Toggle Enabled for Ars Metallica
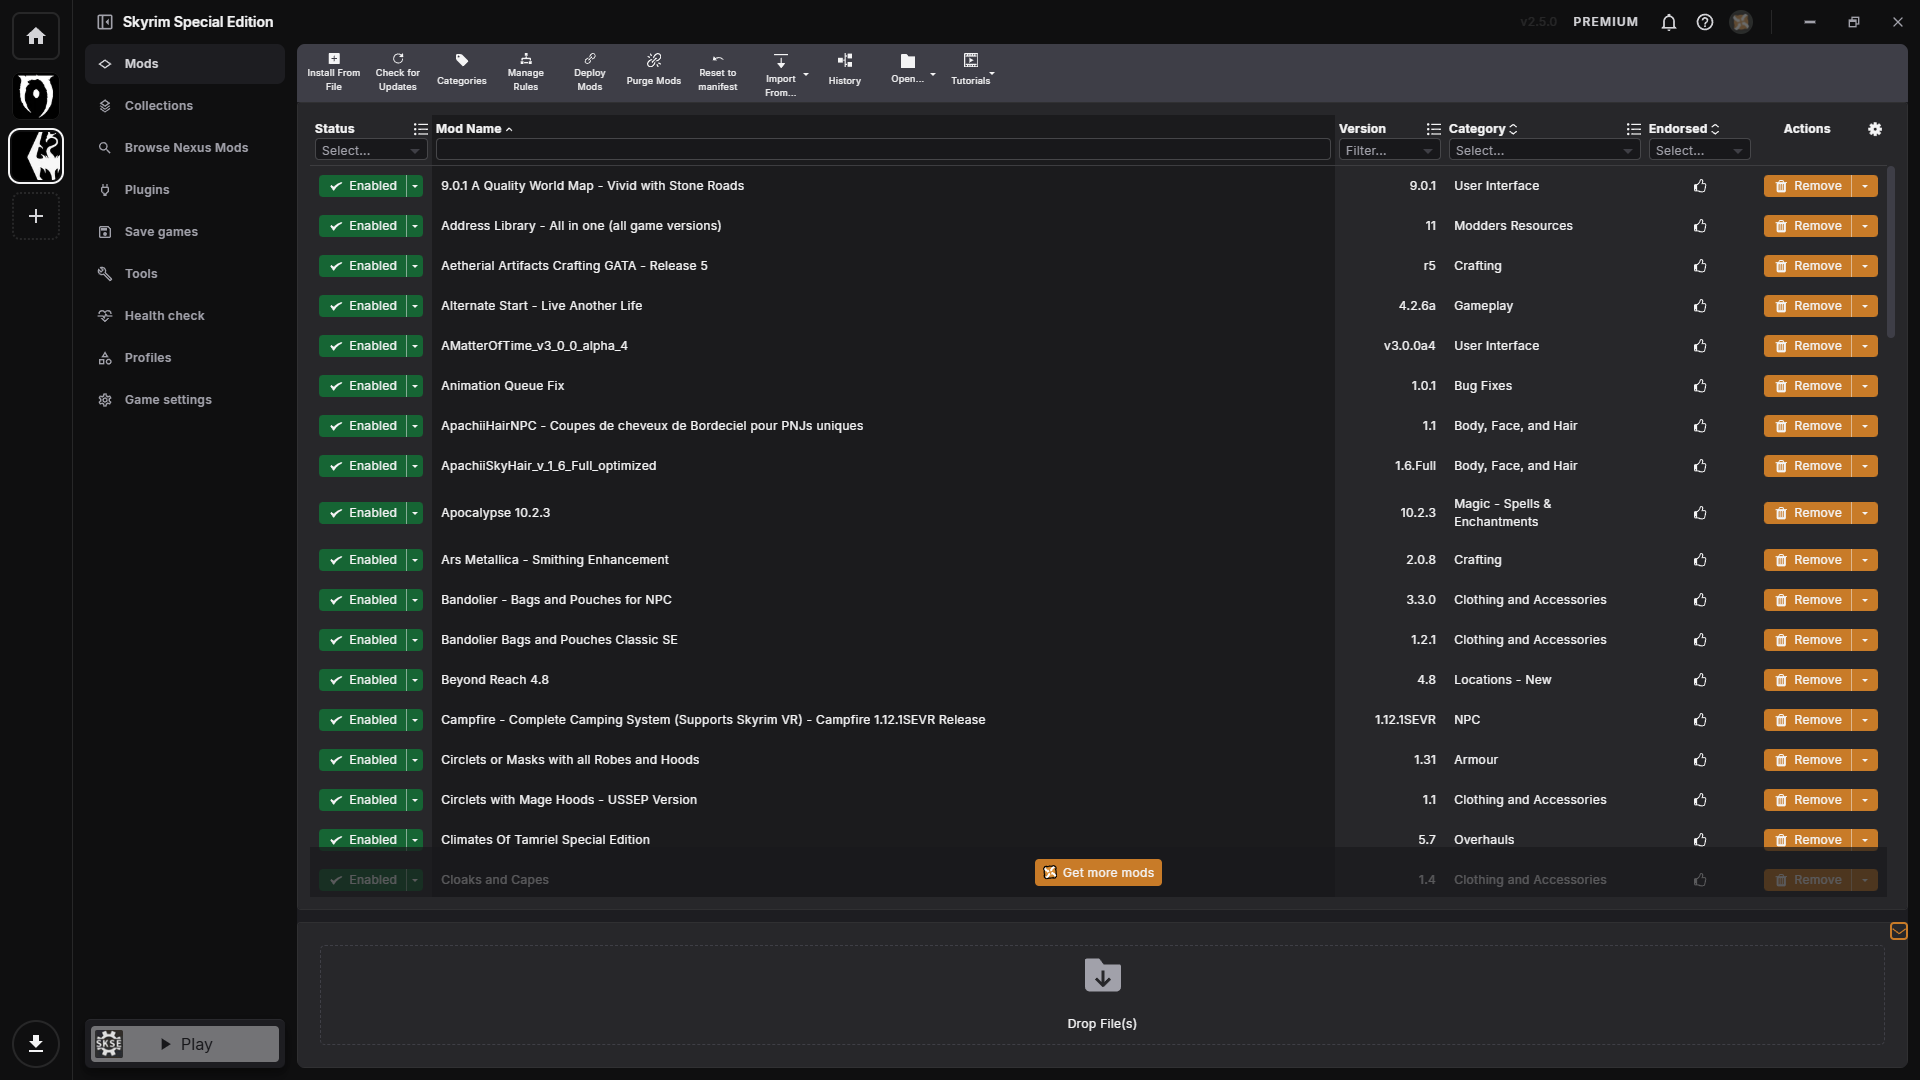Screen dimensions: 1920x1080 pyautogui.click(x=362, y=560)
